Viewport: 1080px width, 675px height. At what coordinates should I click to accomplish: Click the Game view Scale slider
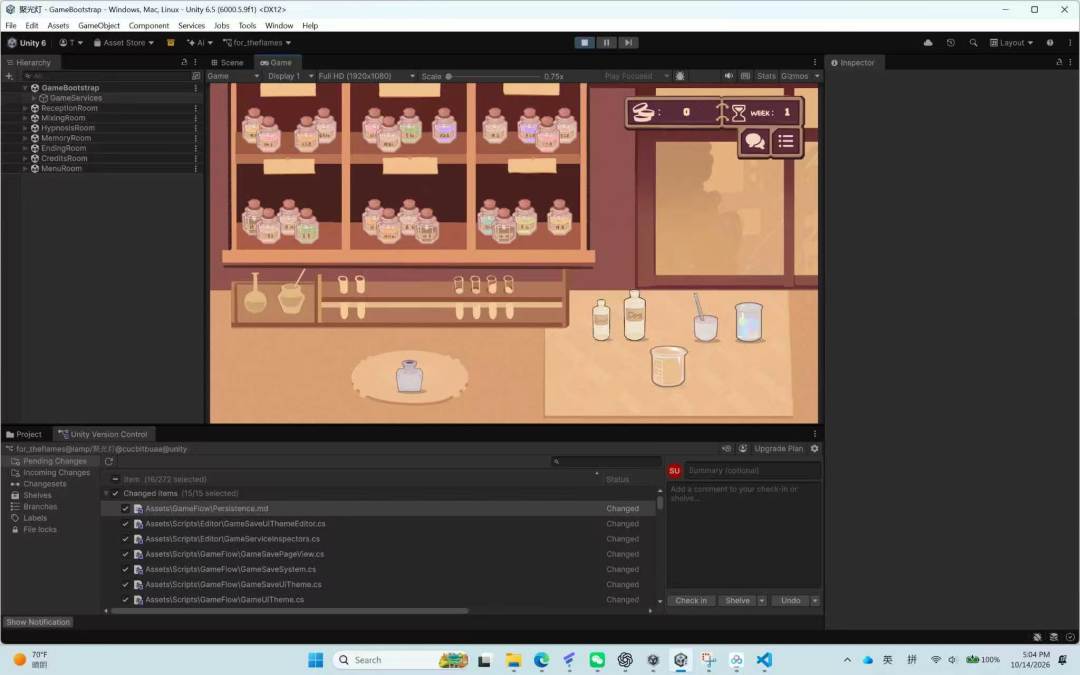pos(492,76)
